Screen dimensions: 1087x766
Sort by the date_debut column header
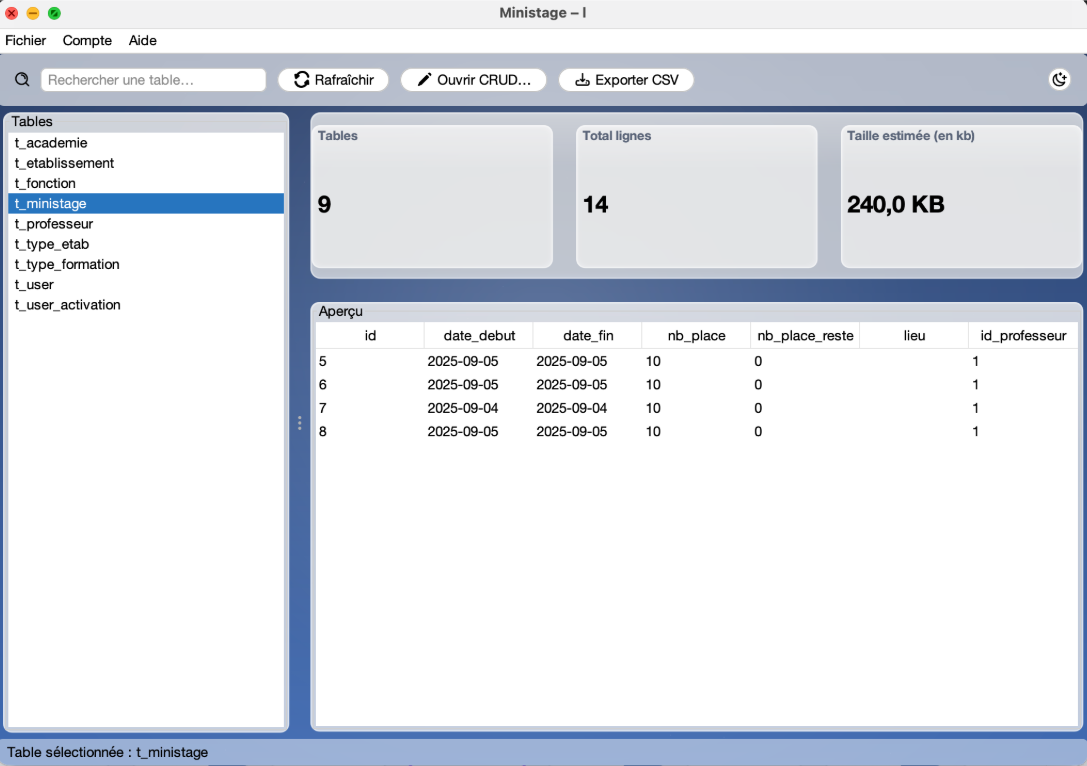[479, 336]
